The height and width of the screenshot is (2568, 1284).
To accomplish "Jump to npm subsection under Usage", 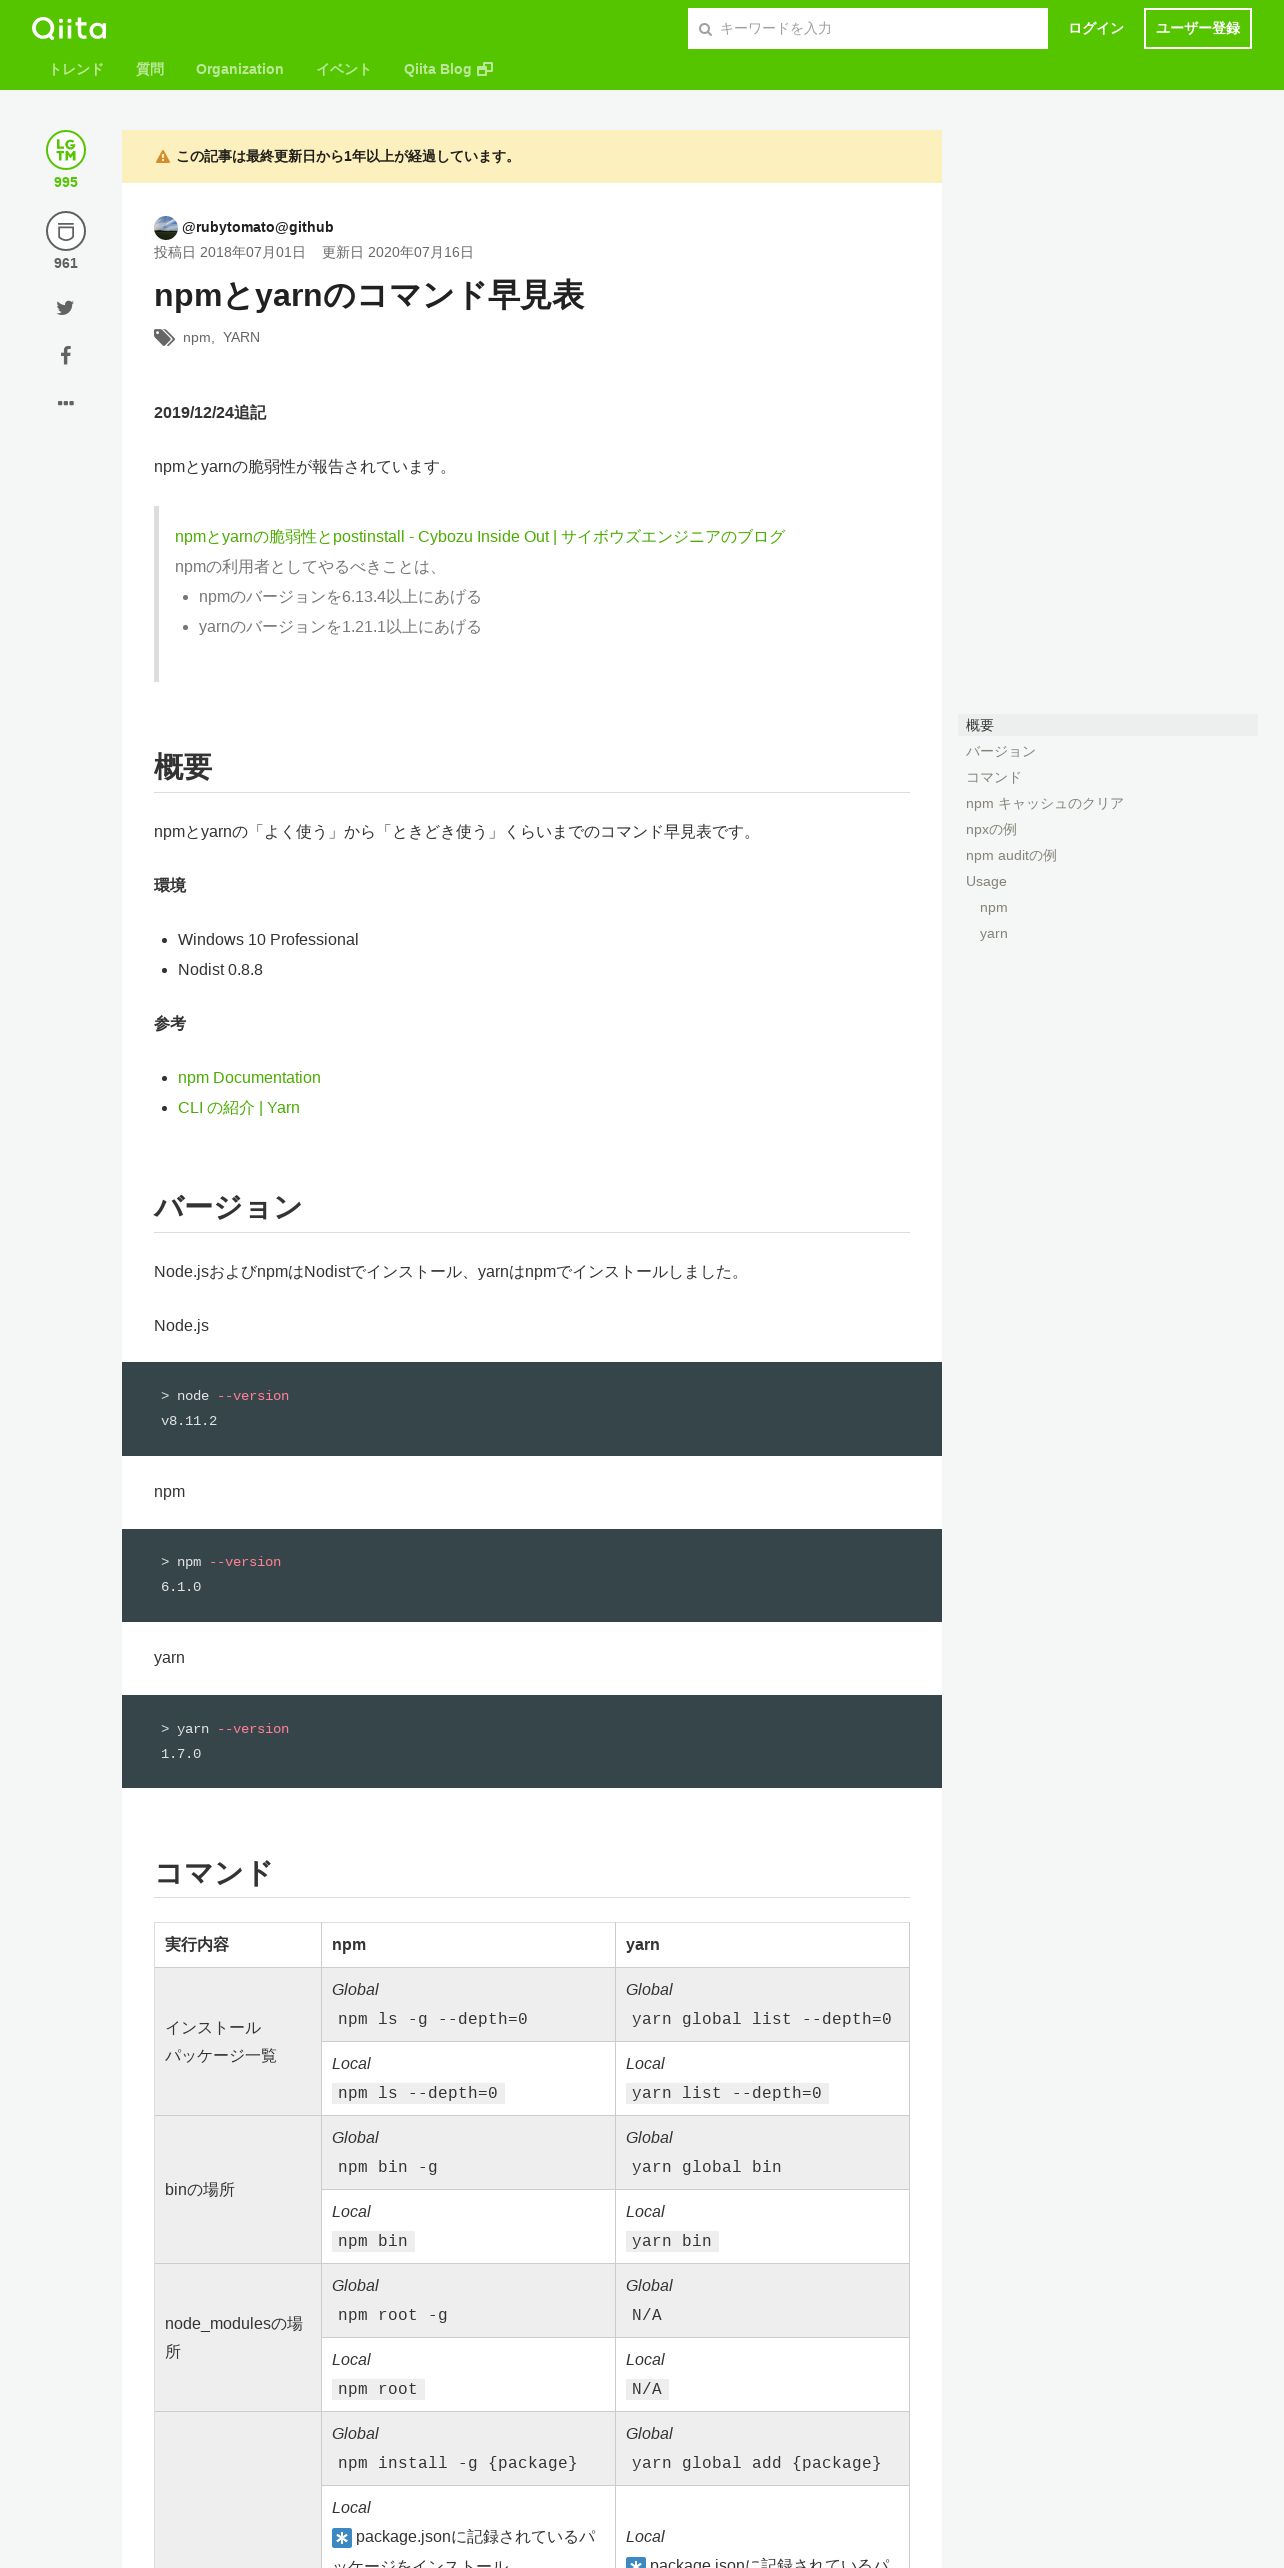I will (994, 907).
